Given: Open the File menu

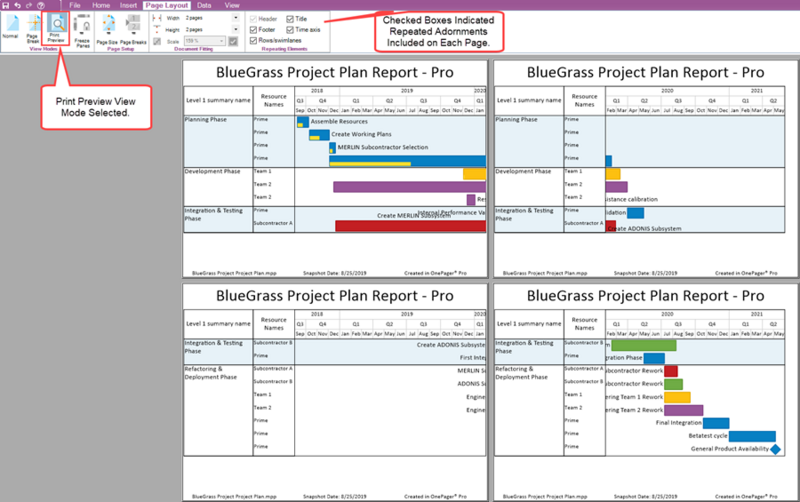Looking at the screenshot, I should tap(75, 5).
